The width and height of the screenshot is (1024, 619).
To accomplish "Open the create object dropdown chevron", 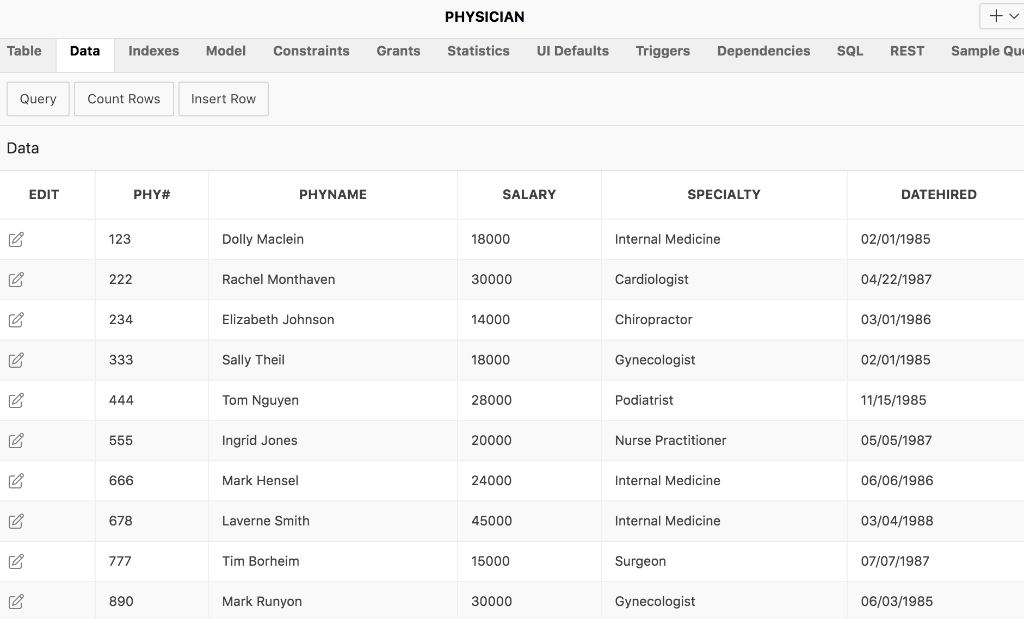I will 1013,16.
